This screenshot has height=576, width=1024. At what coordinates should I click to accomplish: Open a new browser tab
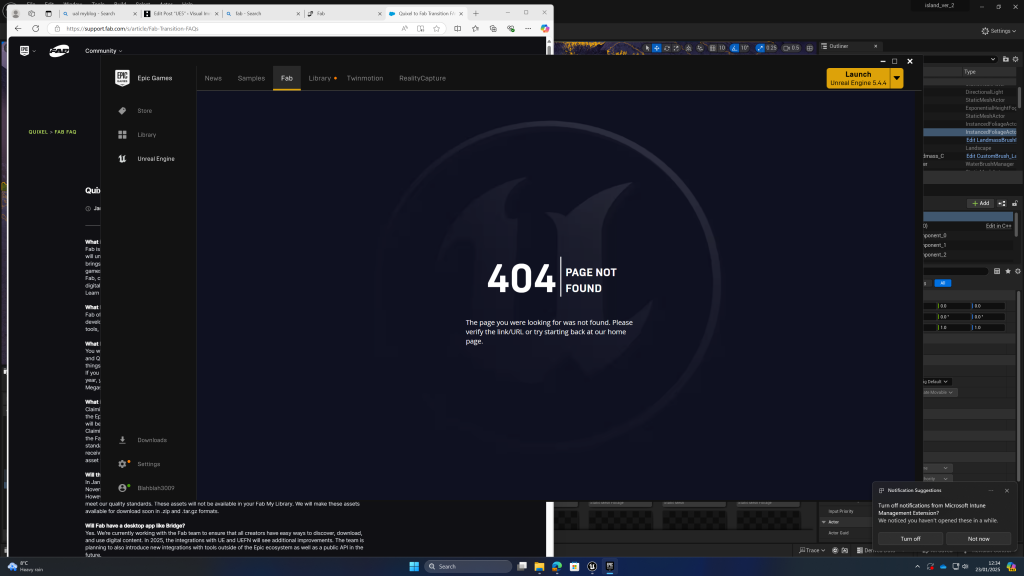(475, 13)
